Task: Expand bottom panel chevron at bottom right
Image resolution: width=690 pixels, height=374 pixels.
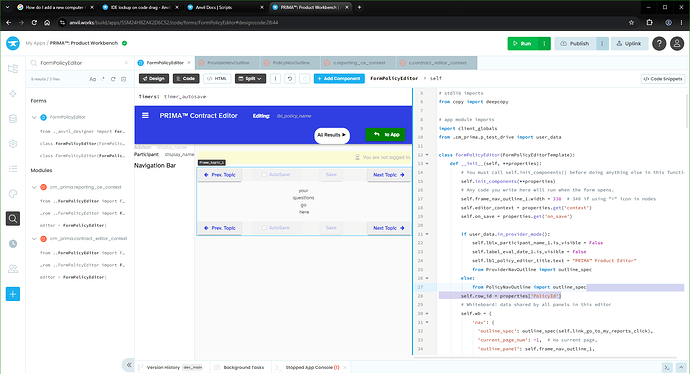Action: click(x=681, y=367)
